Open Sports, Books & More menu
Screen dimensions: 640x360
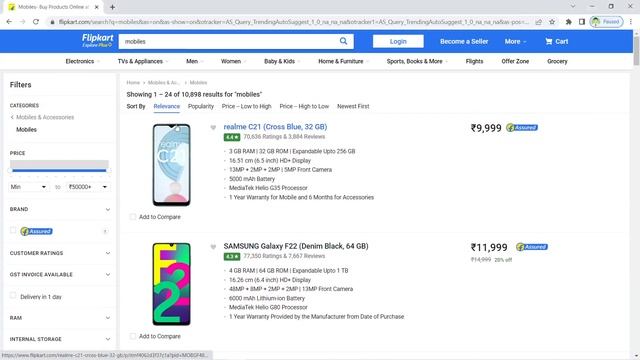coord(417,61)
